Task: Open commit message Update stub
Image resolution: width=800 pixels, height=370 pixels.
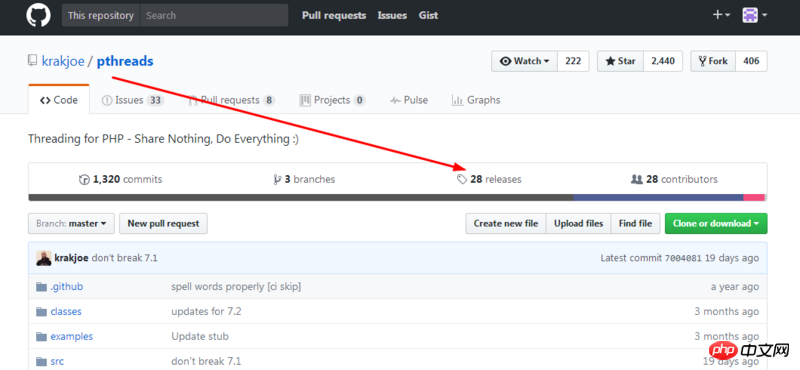Action: pyautogui.click(x=200, y=336)
